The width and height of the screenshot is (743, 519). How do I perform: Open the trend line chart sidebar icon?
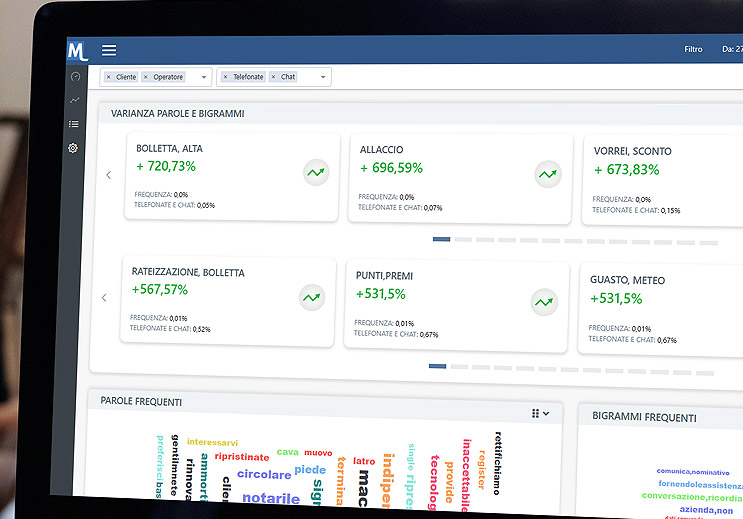(74, 100)
